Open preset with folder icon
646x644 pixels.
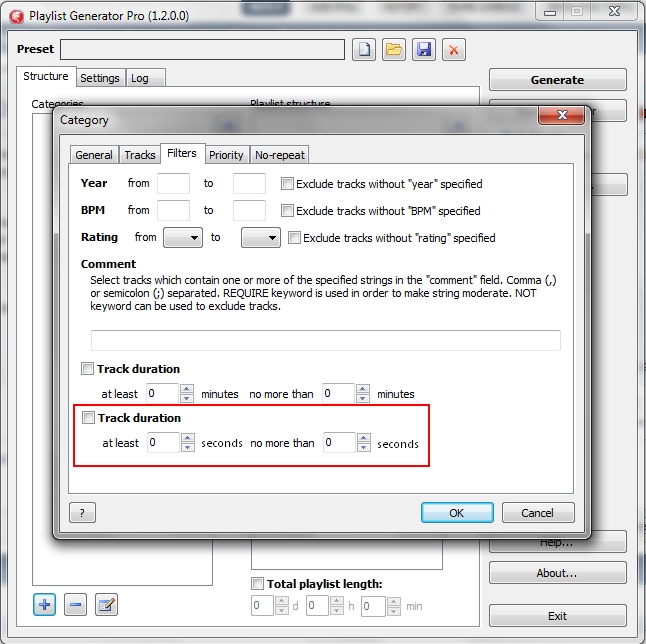(x=394, y=50)
